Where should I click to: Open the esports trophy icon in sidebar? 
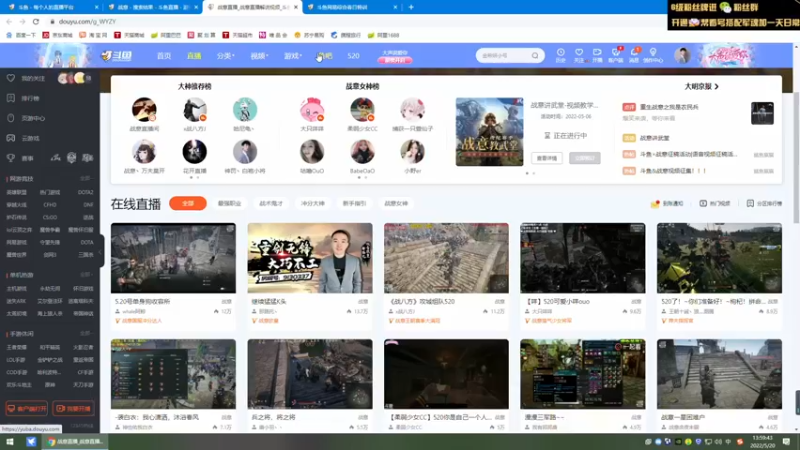tap(11, 158)
